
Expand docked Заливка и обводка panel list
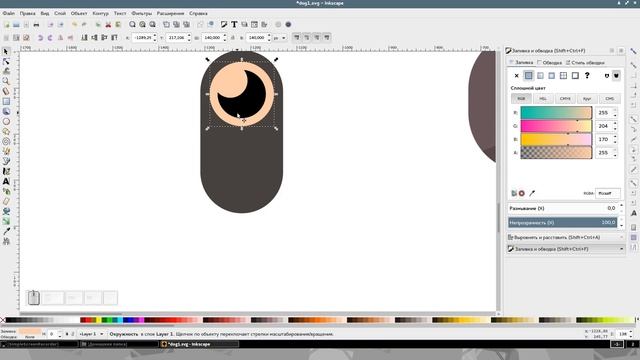coord(621,249)
